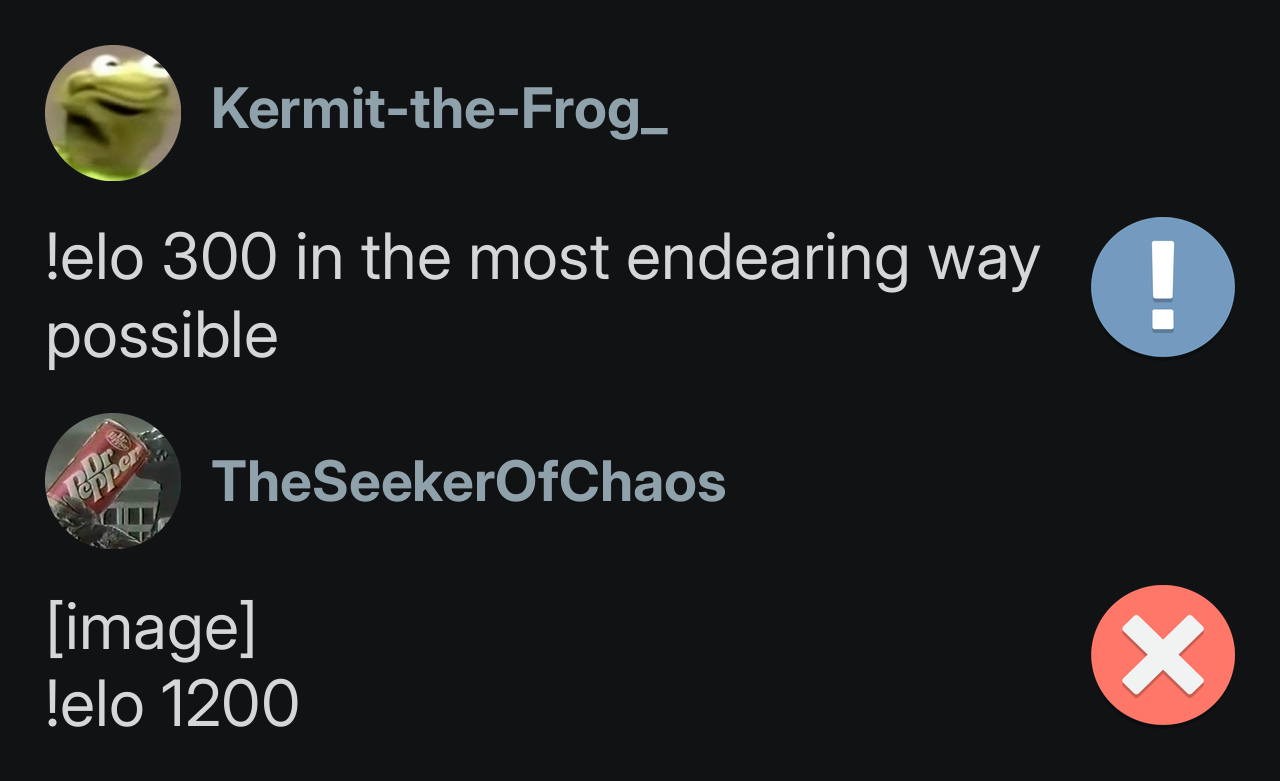Click the "!elo 1200" command text
The width and height of the screenshot is (1280, 781).
coord(172,703)
